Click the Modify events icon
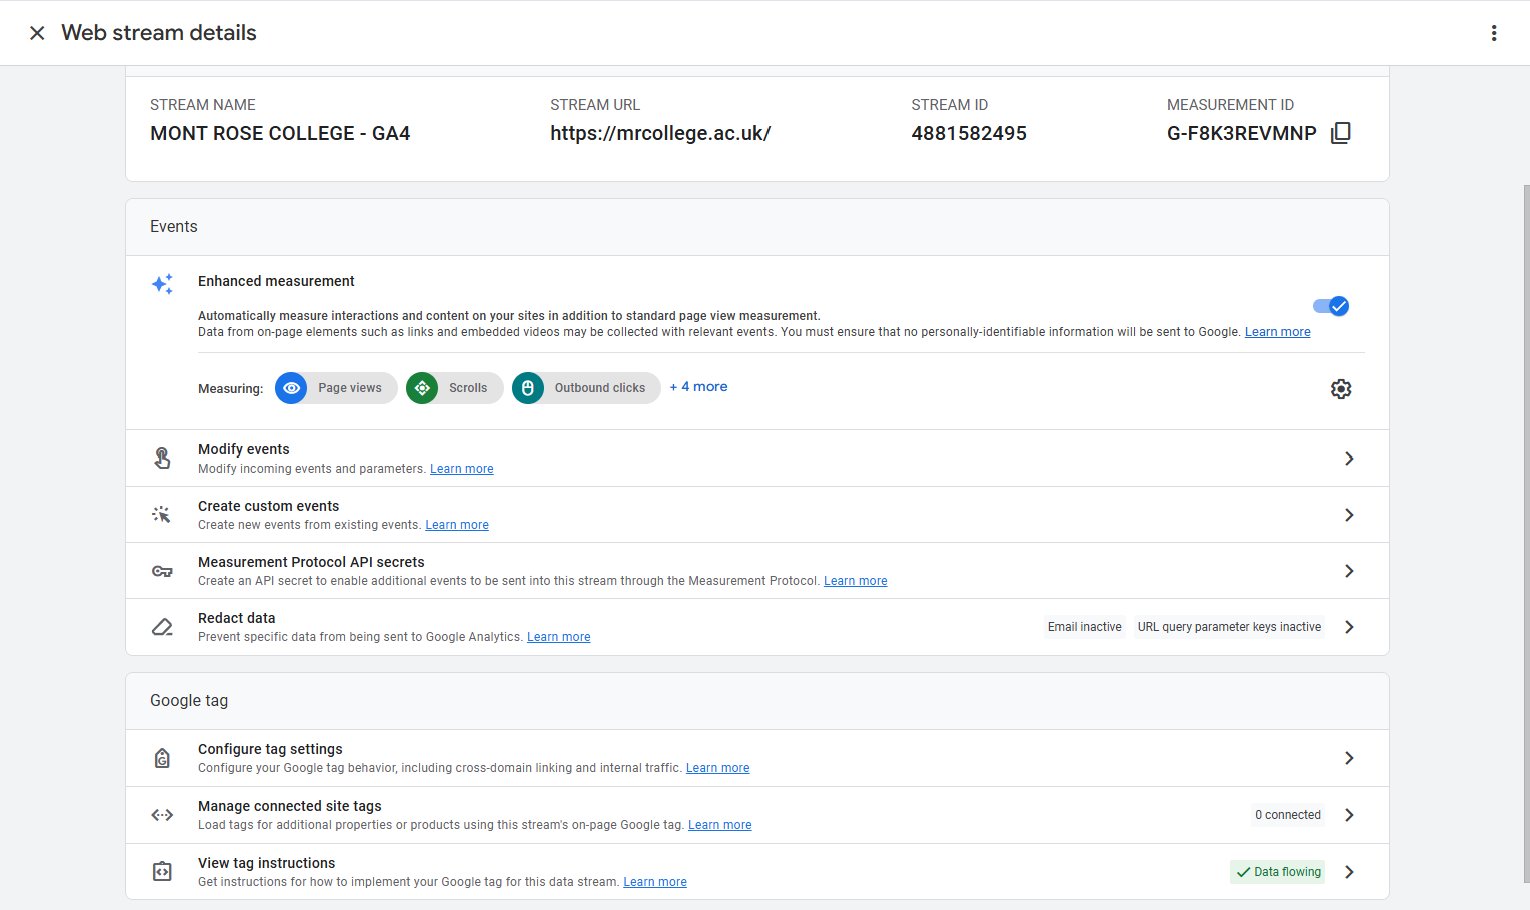 point(161,457)
